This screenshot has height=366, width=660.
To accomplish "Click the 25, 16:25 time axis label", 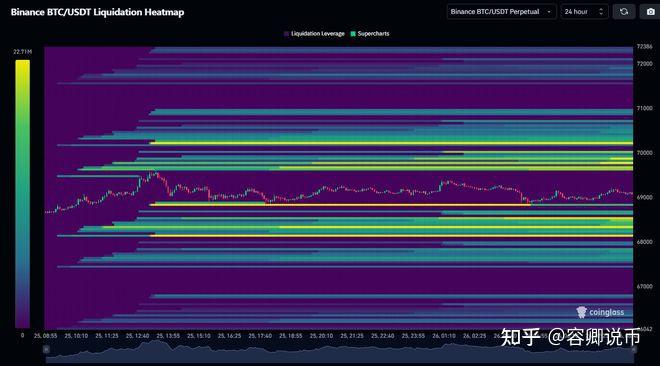I will (229, 336).
